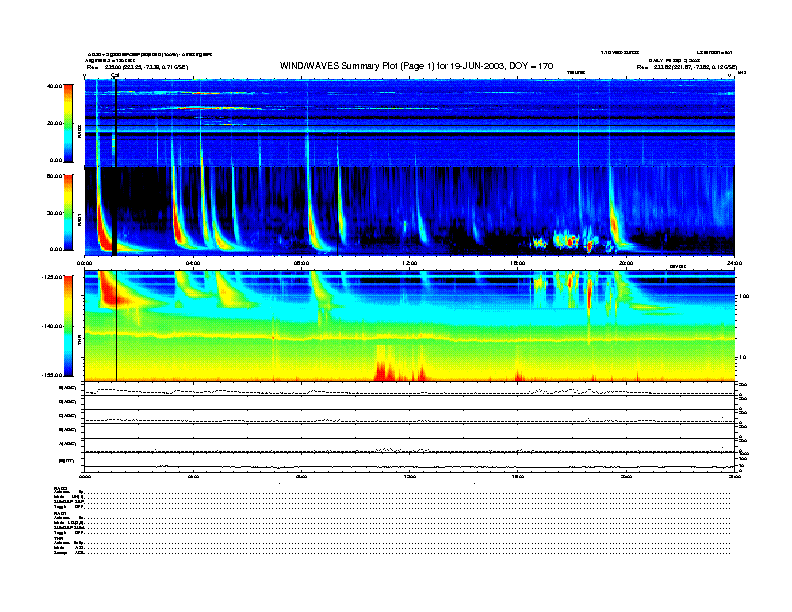Click the 16:00 tick label under RAD1 panel
The width and height of the screenshot is (792, 612).
tap(518, 263)
